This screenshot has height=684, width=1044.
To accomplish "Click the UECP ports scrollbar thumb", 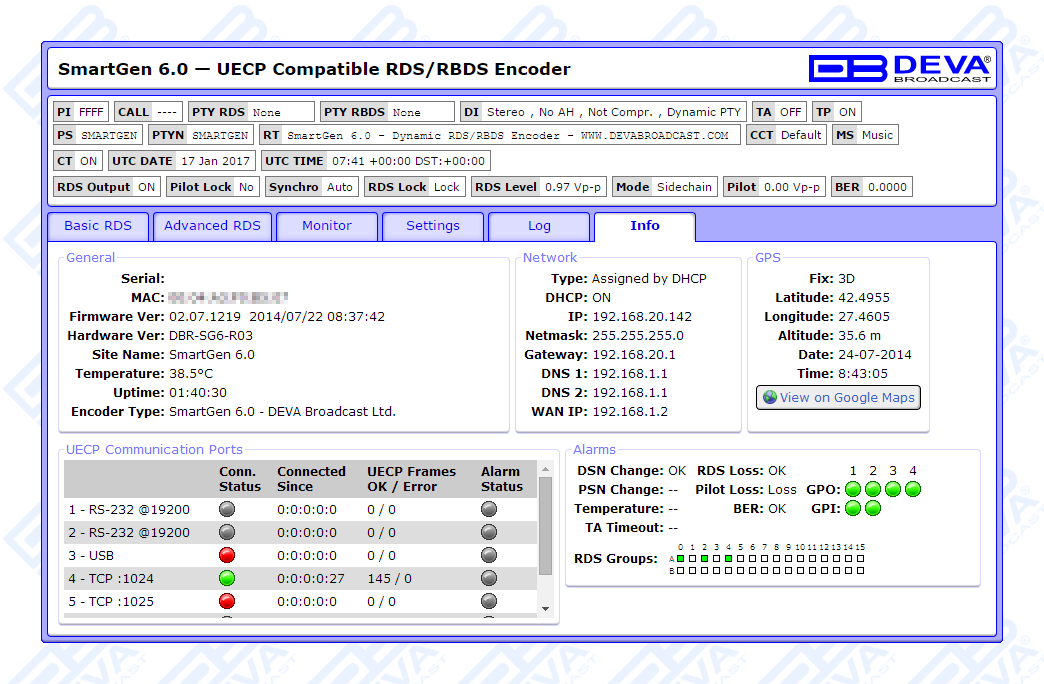I will point(545,525).
